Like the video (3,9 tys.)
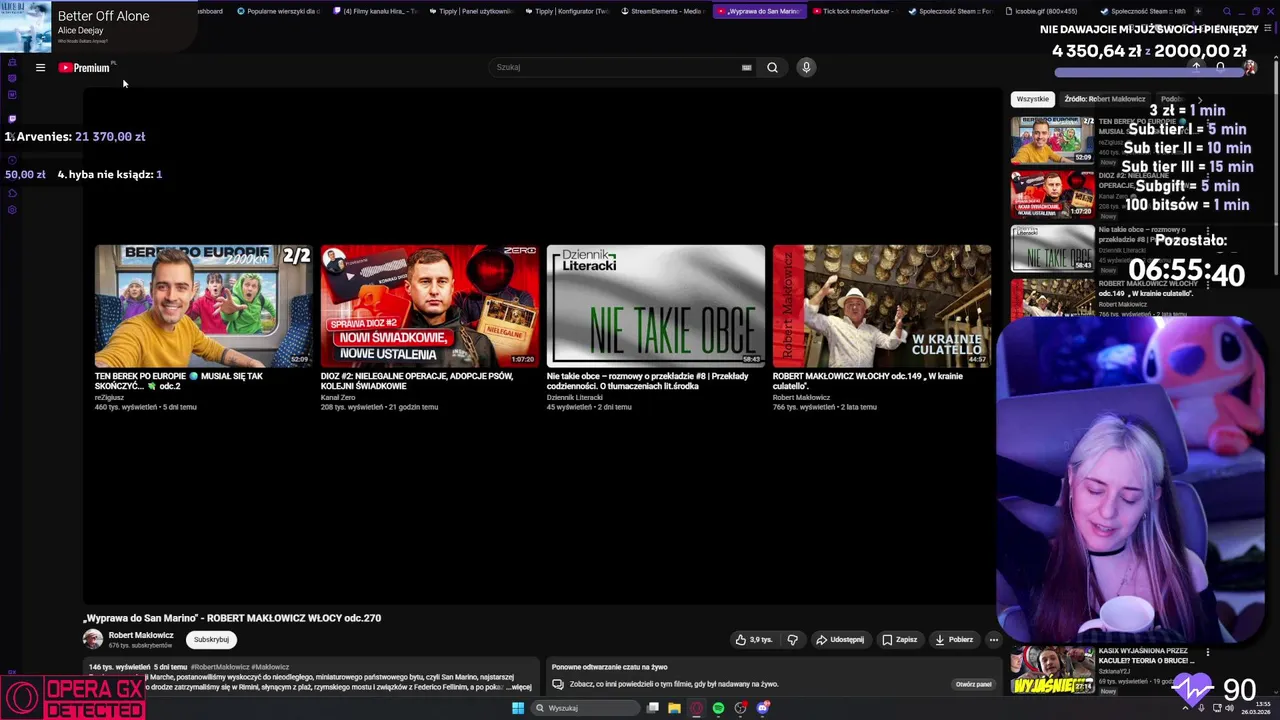This screenshot has height=720, width=1280. [x=754, y=640]
